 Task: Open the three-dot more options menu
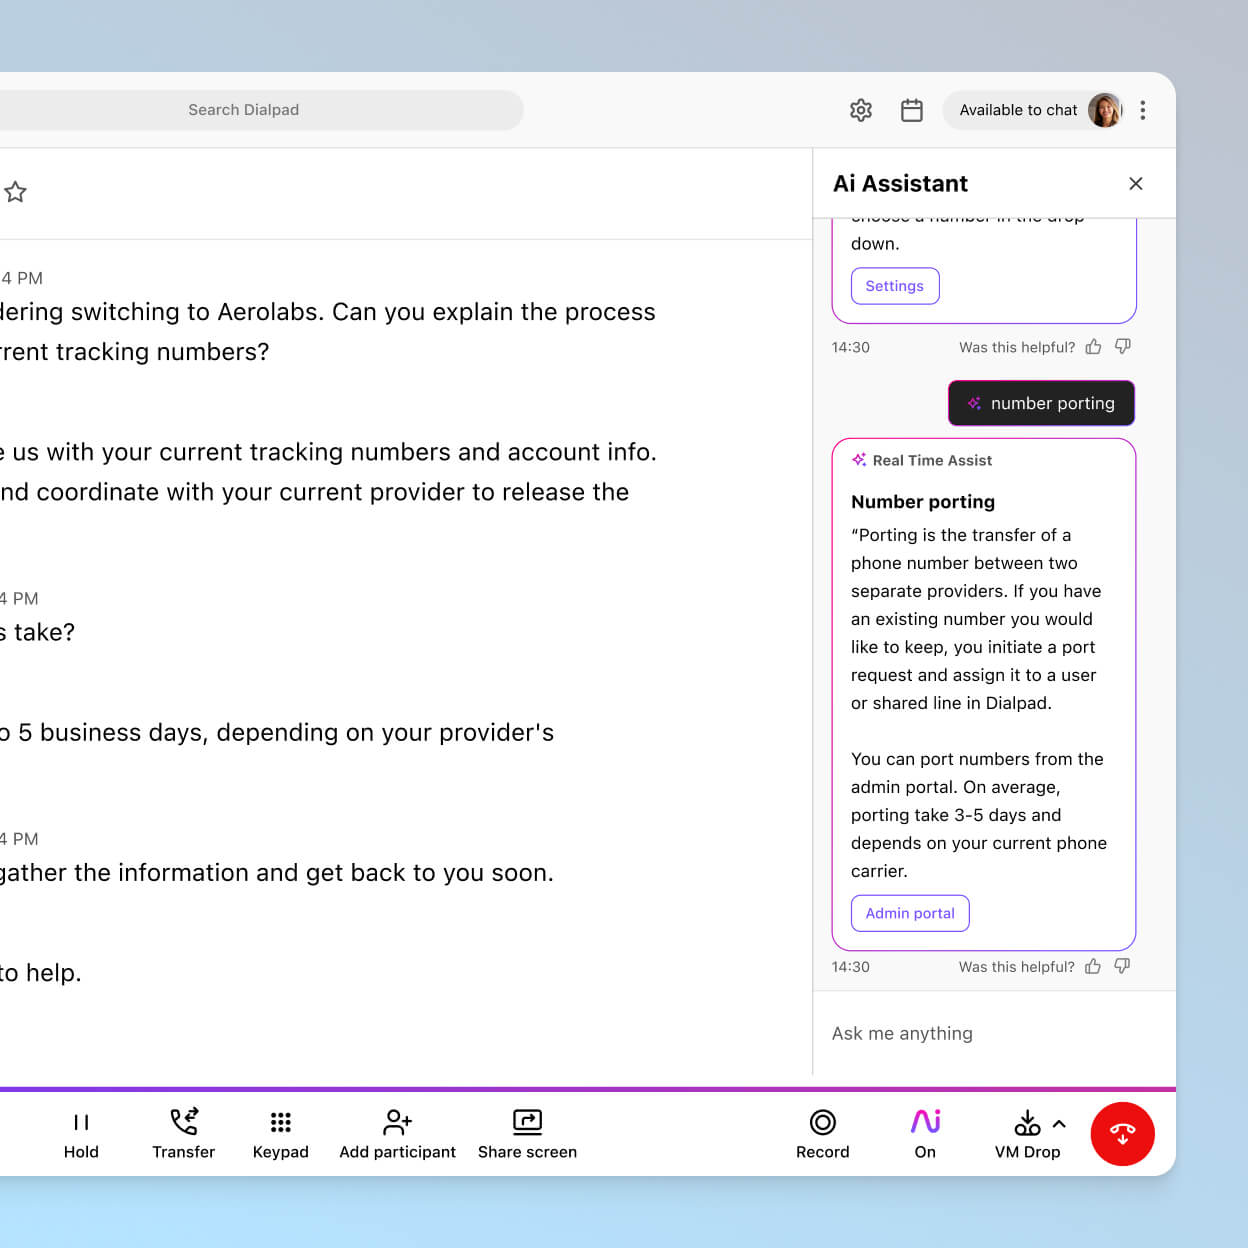(x=1143, y=110)
